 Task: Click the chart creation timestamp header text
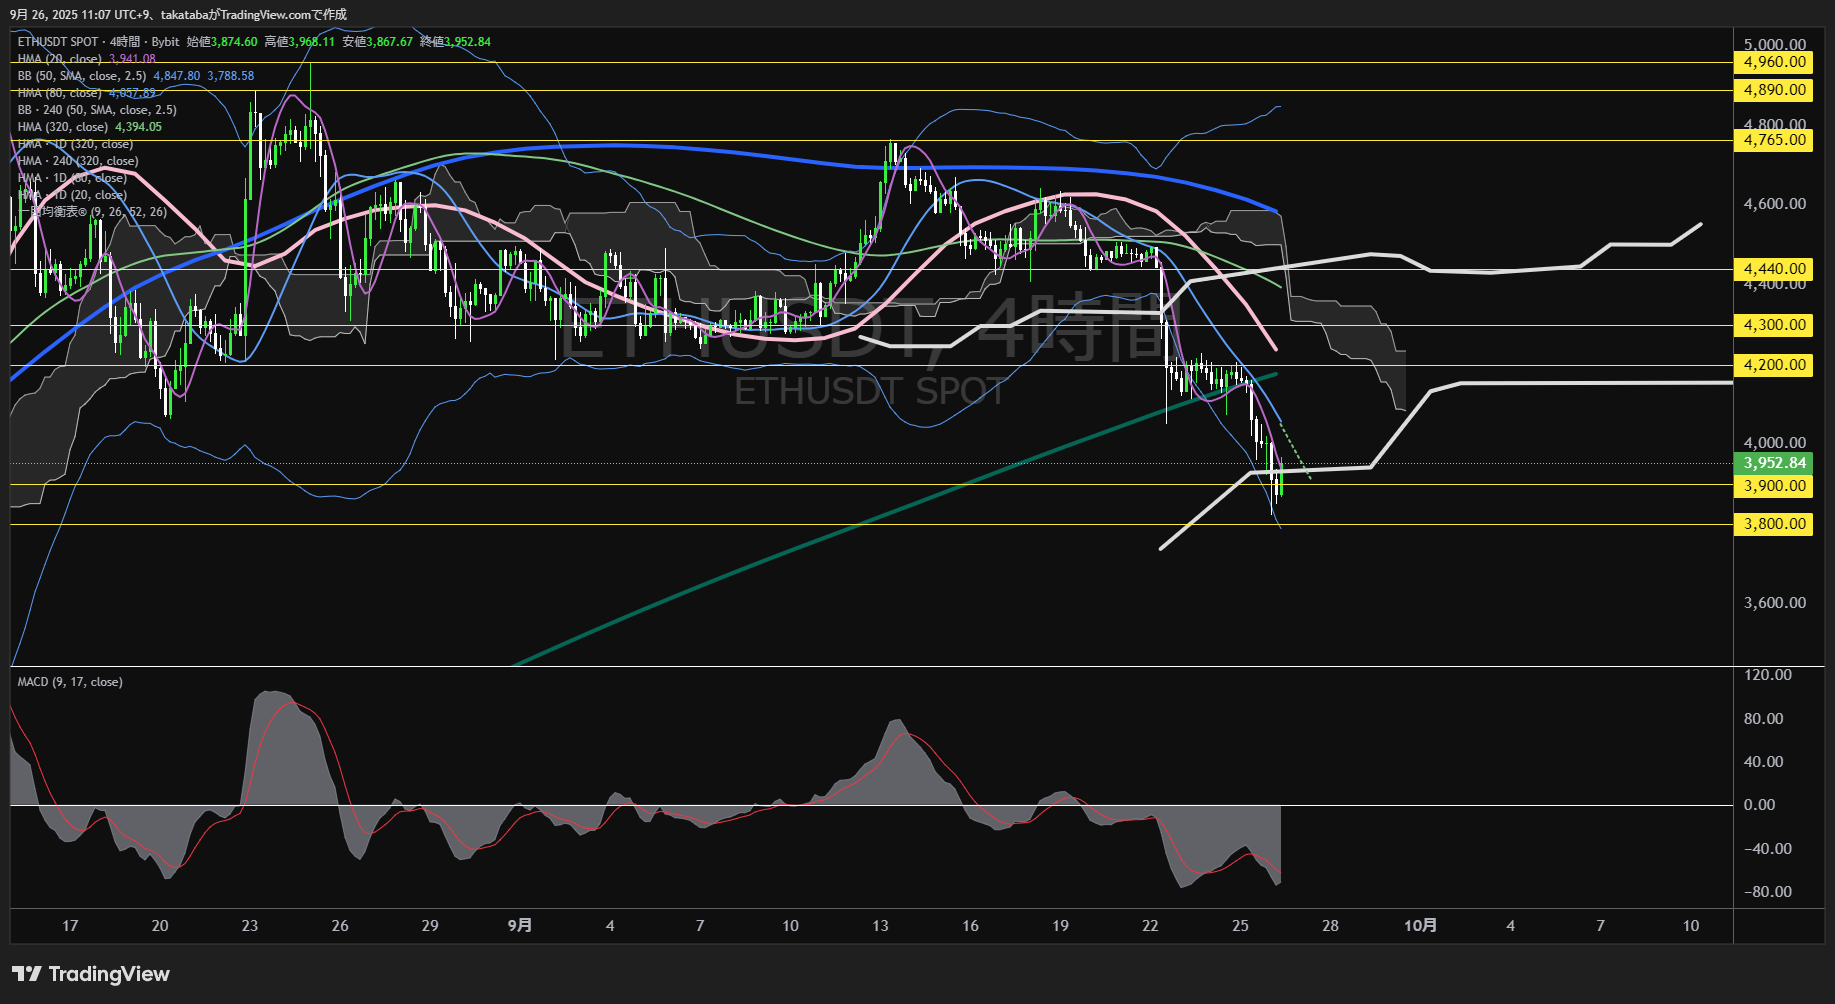click(x=178, y=15)
